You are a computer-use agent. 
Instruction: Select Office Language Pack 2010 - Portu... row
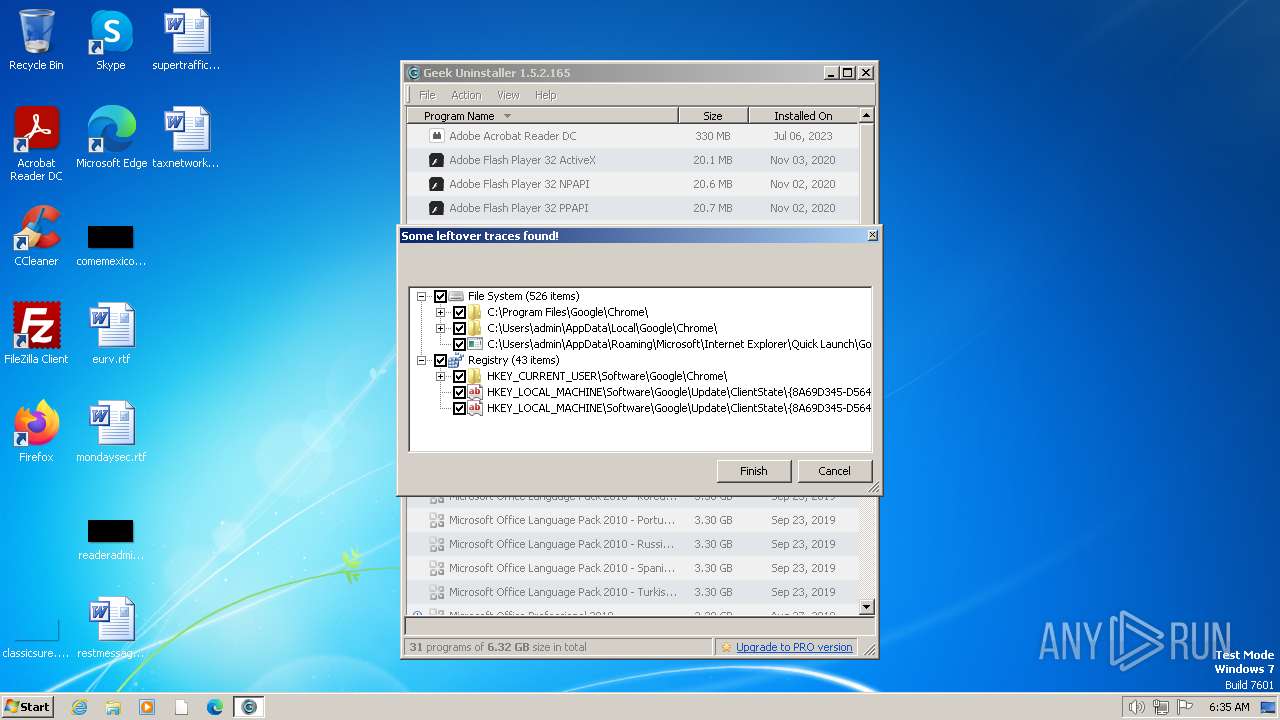(632, 520)
